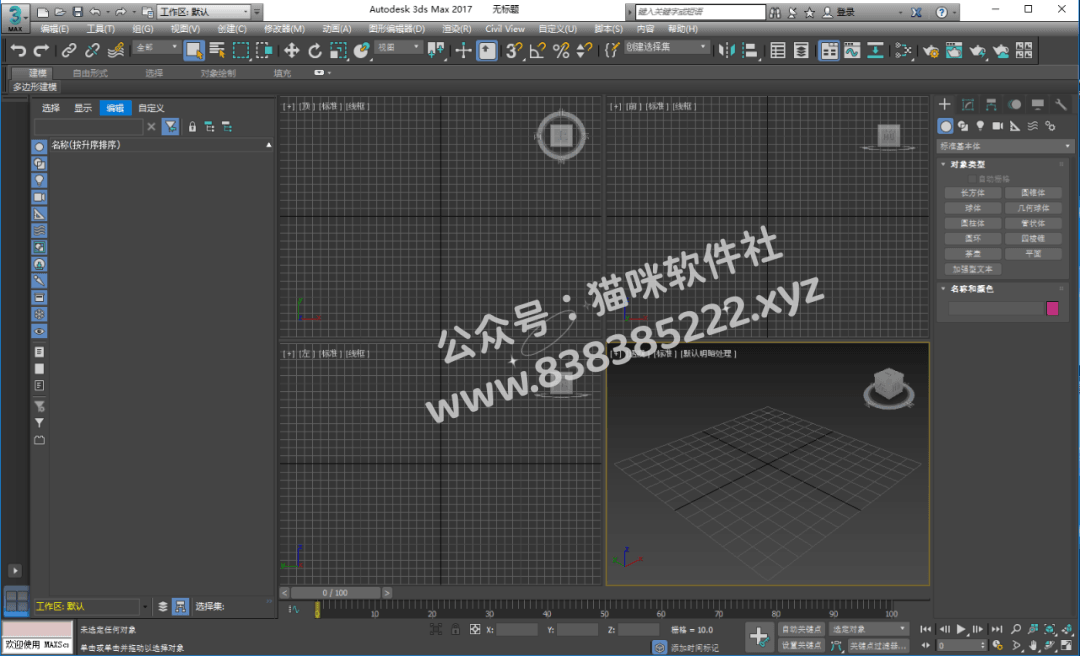Click the 球体 sphere button

tap(973, 208)
